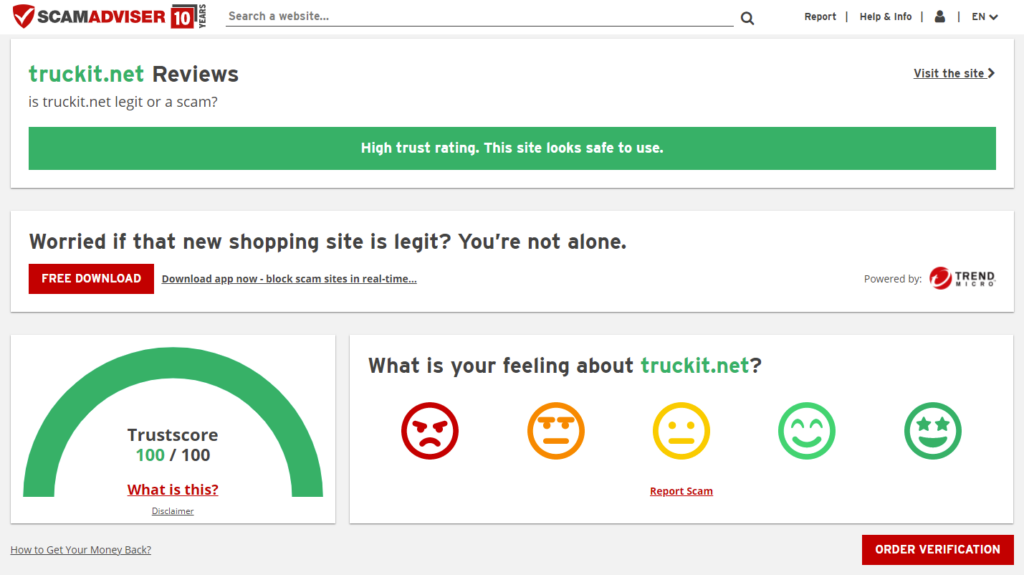Click the Trend Micro logo
1024x575 pixels.
pyautogui.click(x=962, y=278)
